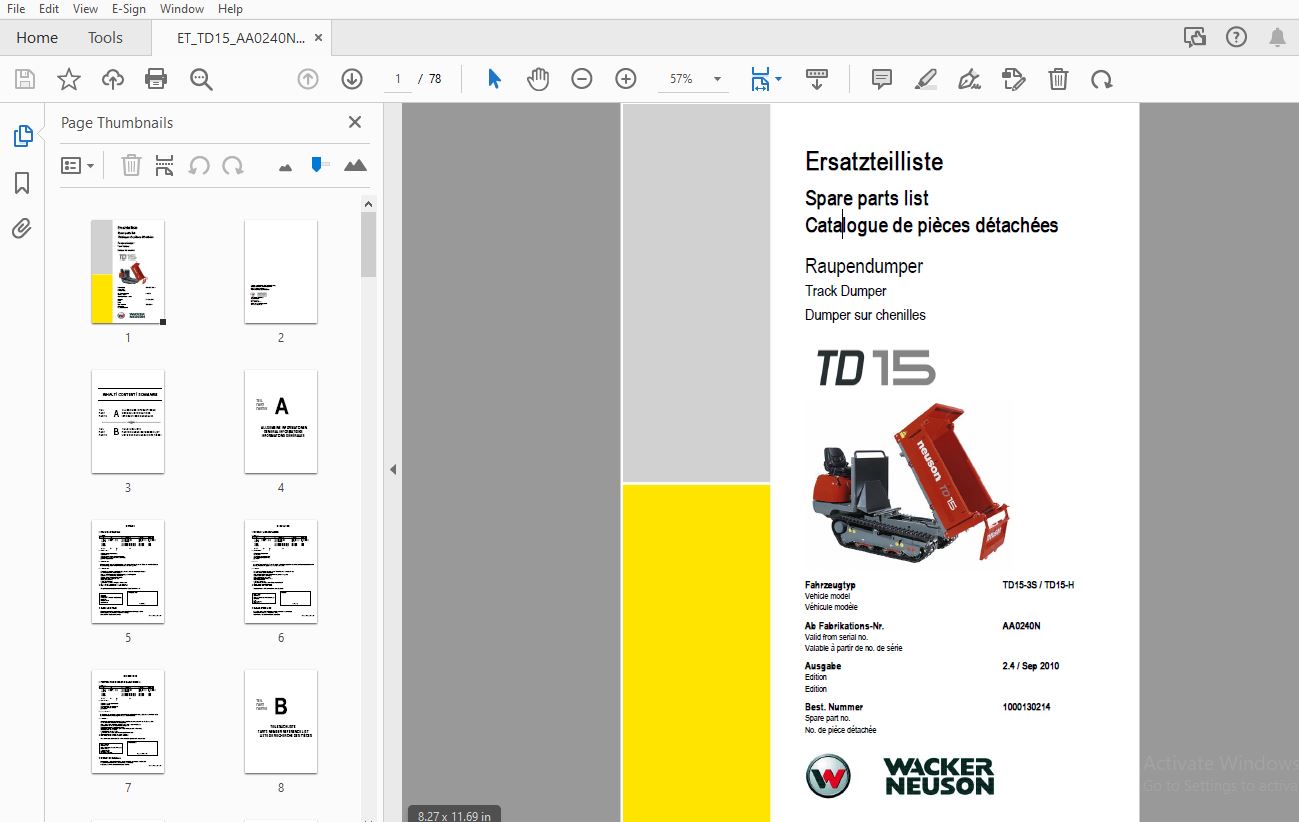Click the 57% zoom value field

click(x=681, y=79)
